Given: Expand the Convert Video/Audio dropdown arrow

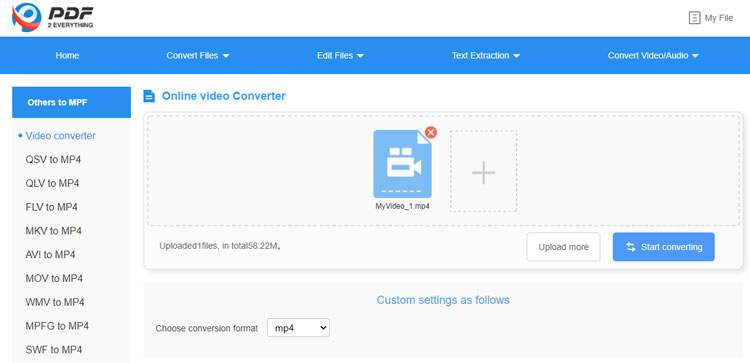Looking at the screenshot, I should tap(695, 56).
